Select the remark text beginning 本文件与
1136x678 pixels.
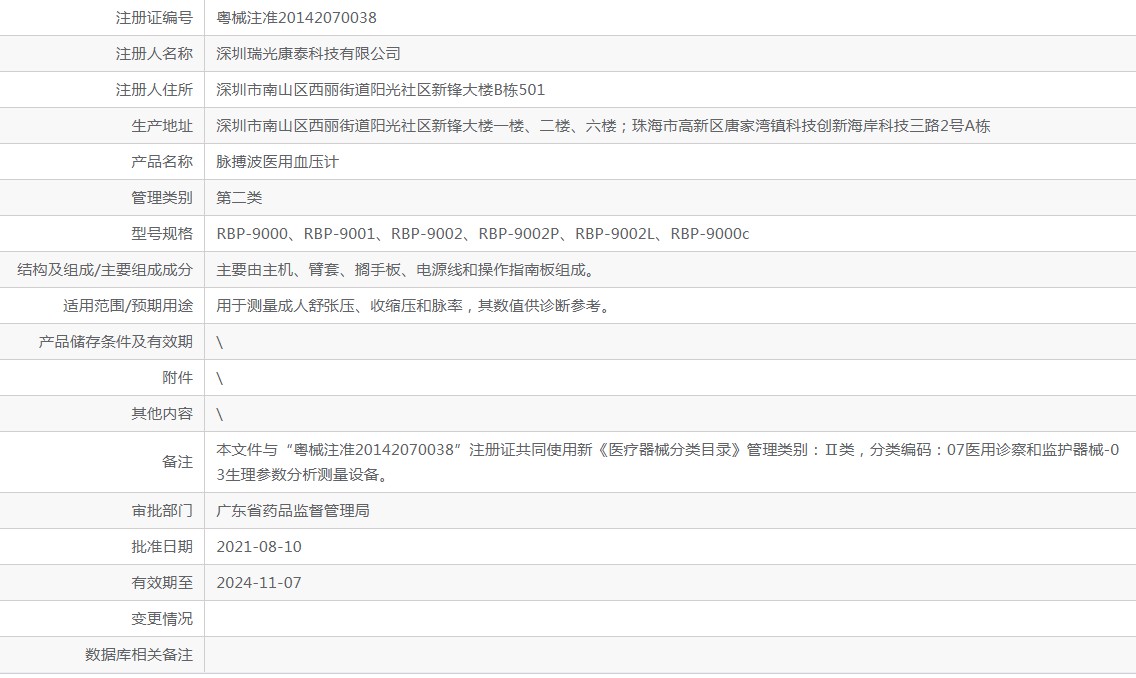coord(668,462)
